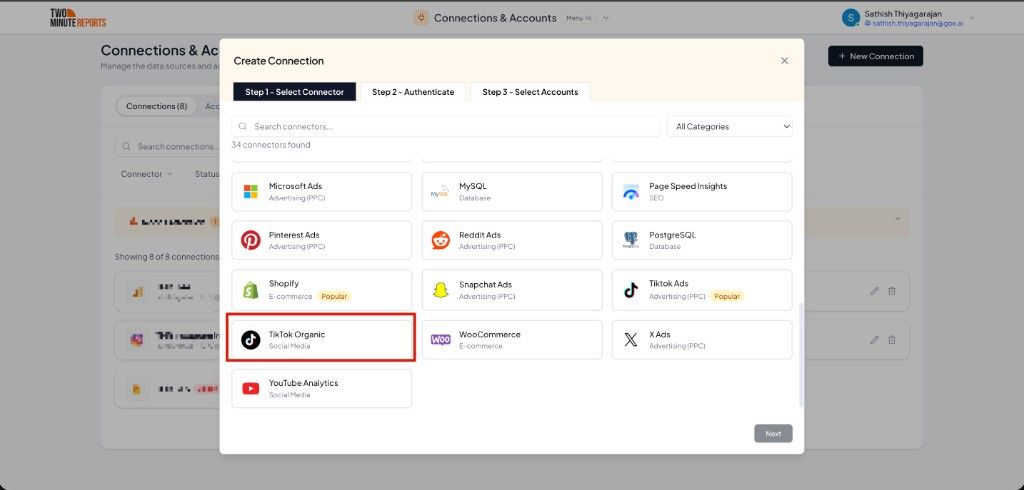The width and height of the screenshot is (1024, 490).
Task: Select the WooCommerce connector logo
Action: pos(441,340)
